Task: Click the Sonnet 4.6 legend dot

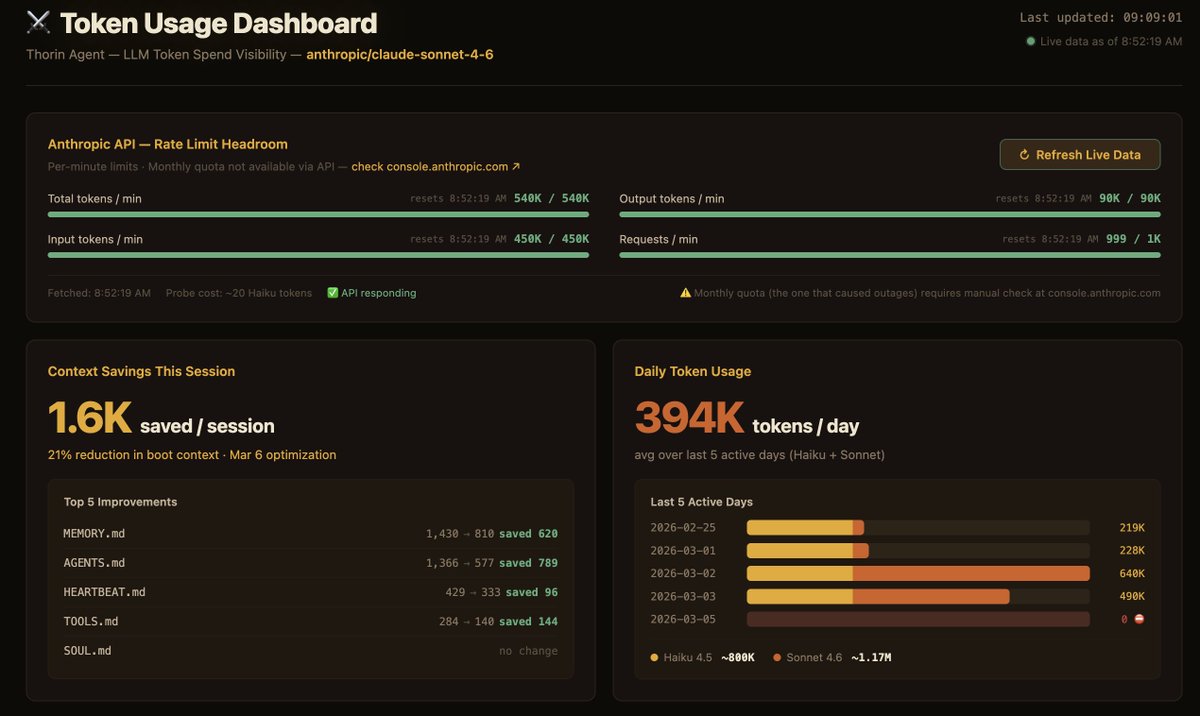Action: [777, 657]
